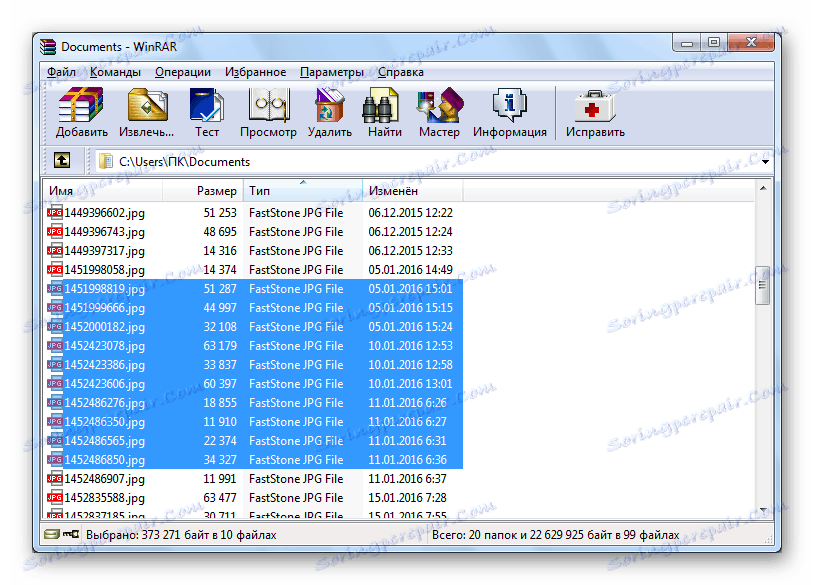Click JPG icon of 1449396602.jpg
Viewport: 814px width, 585px height.
55,213
